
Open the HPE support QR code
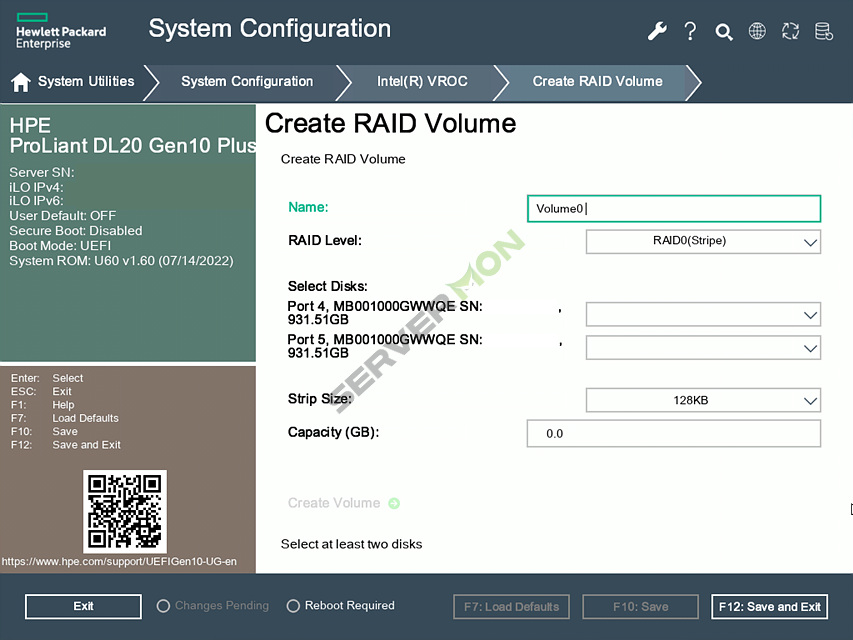tap(125, 512)
